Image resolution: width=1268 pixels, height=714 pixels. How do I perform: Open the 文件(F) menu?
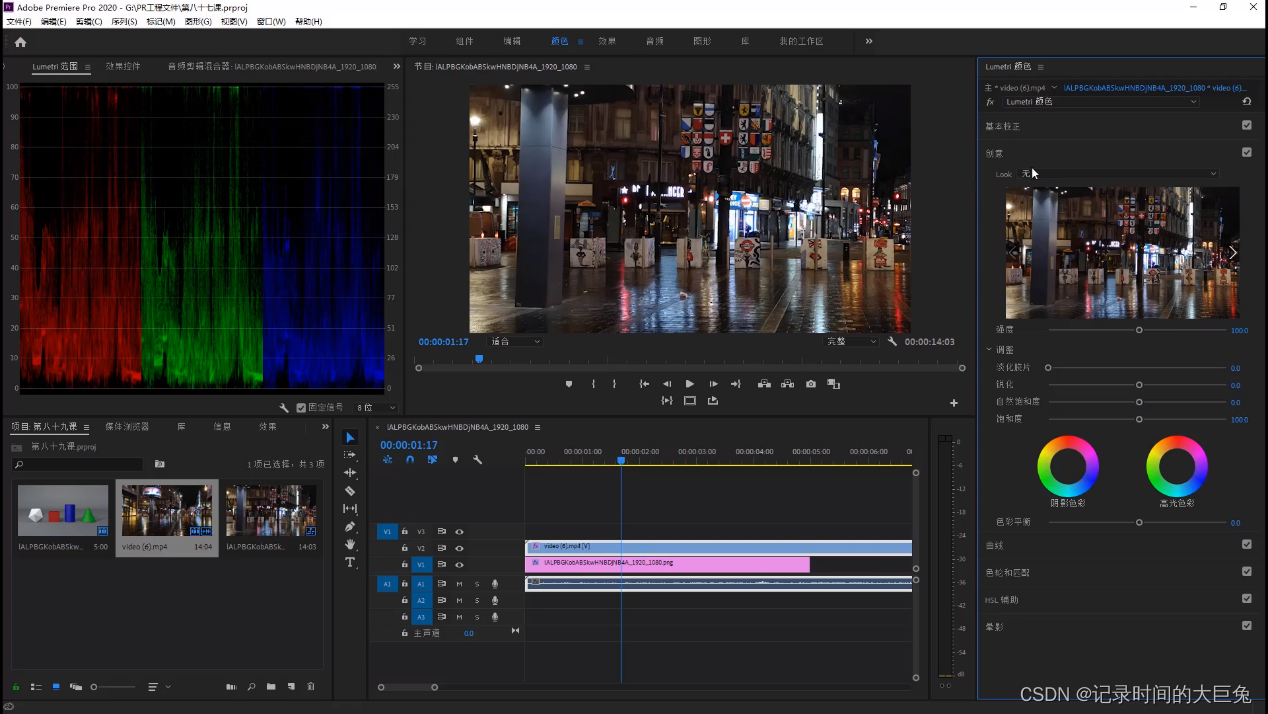tap(19, 21)
